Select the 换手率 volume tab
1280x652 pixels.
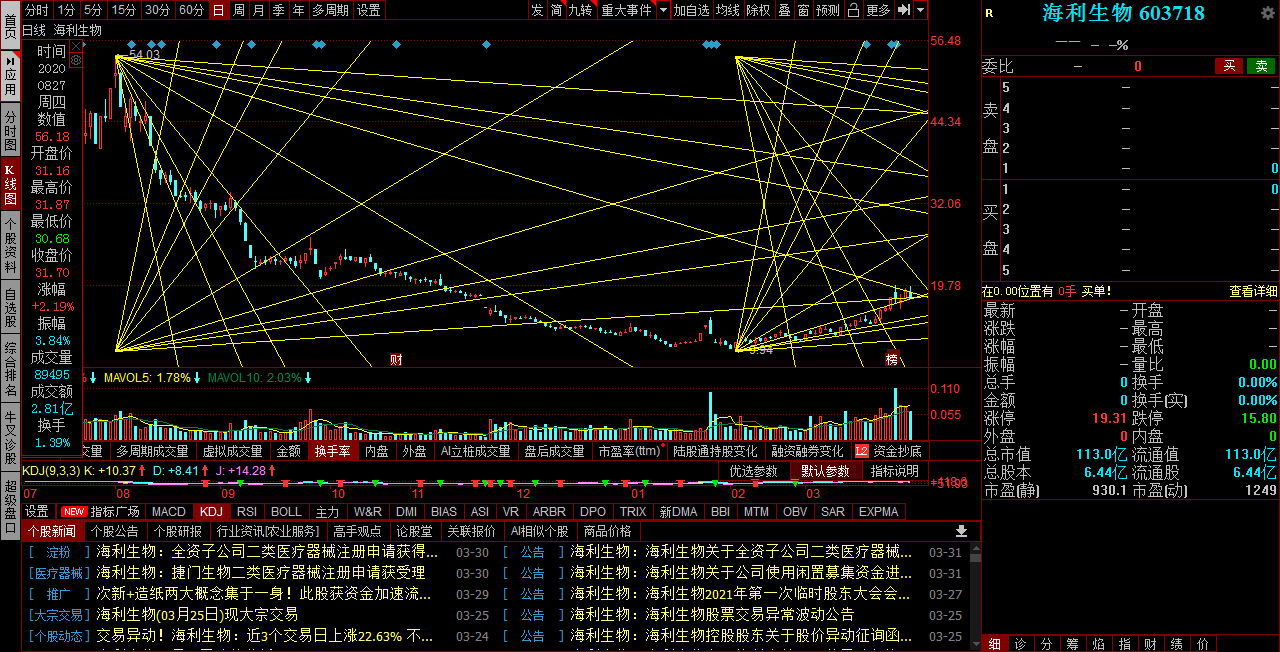tap(331, 451)
